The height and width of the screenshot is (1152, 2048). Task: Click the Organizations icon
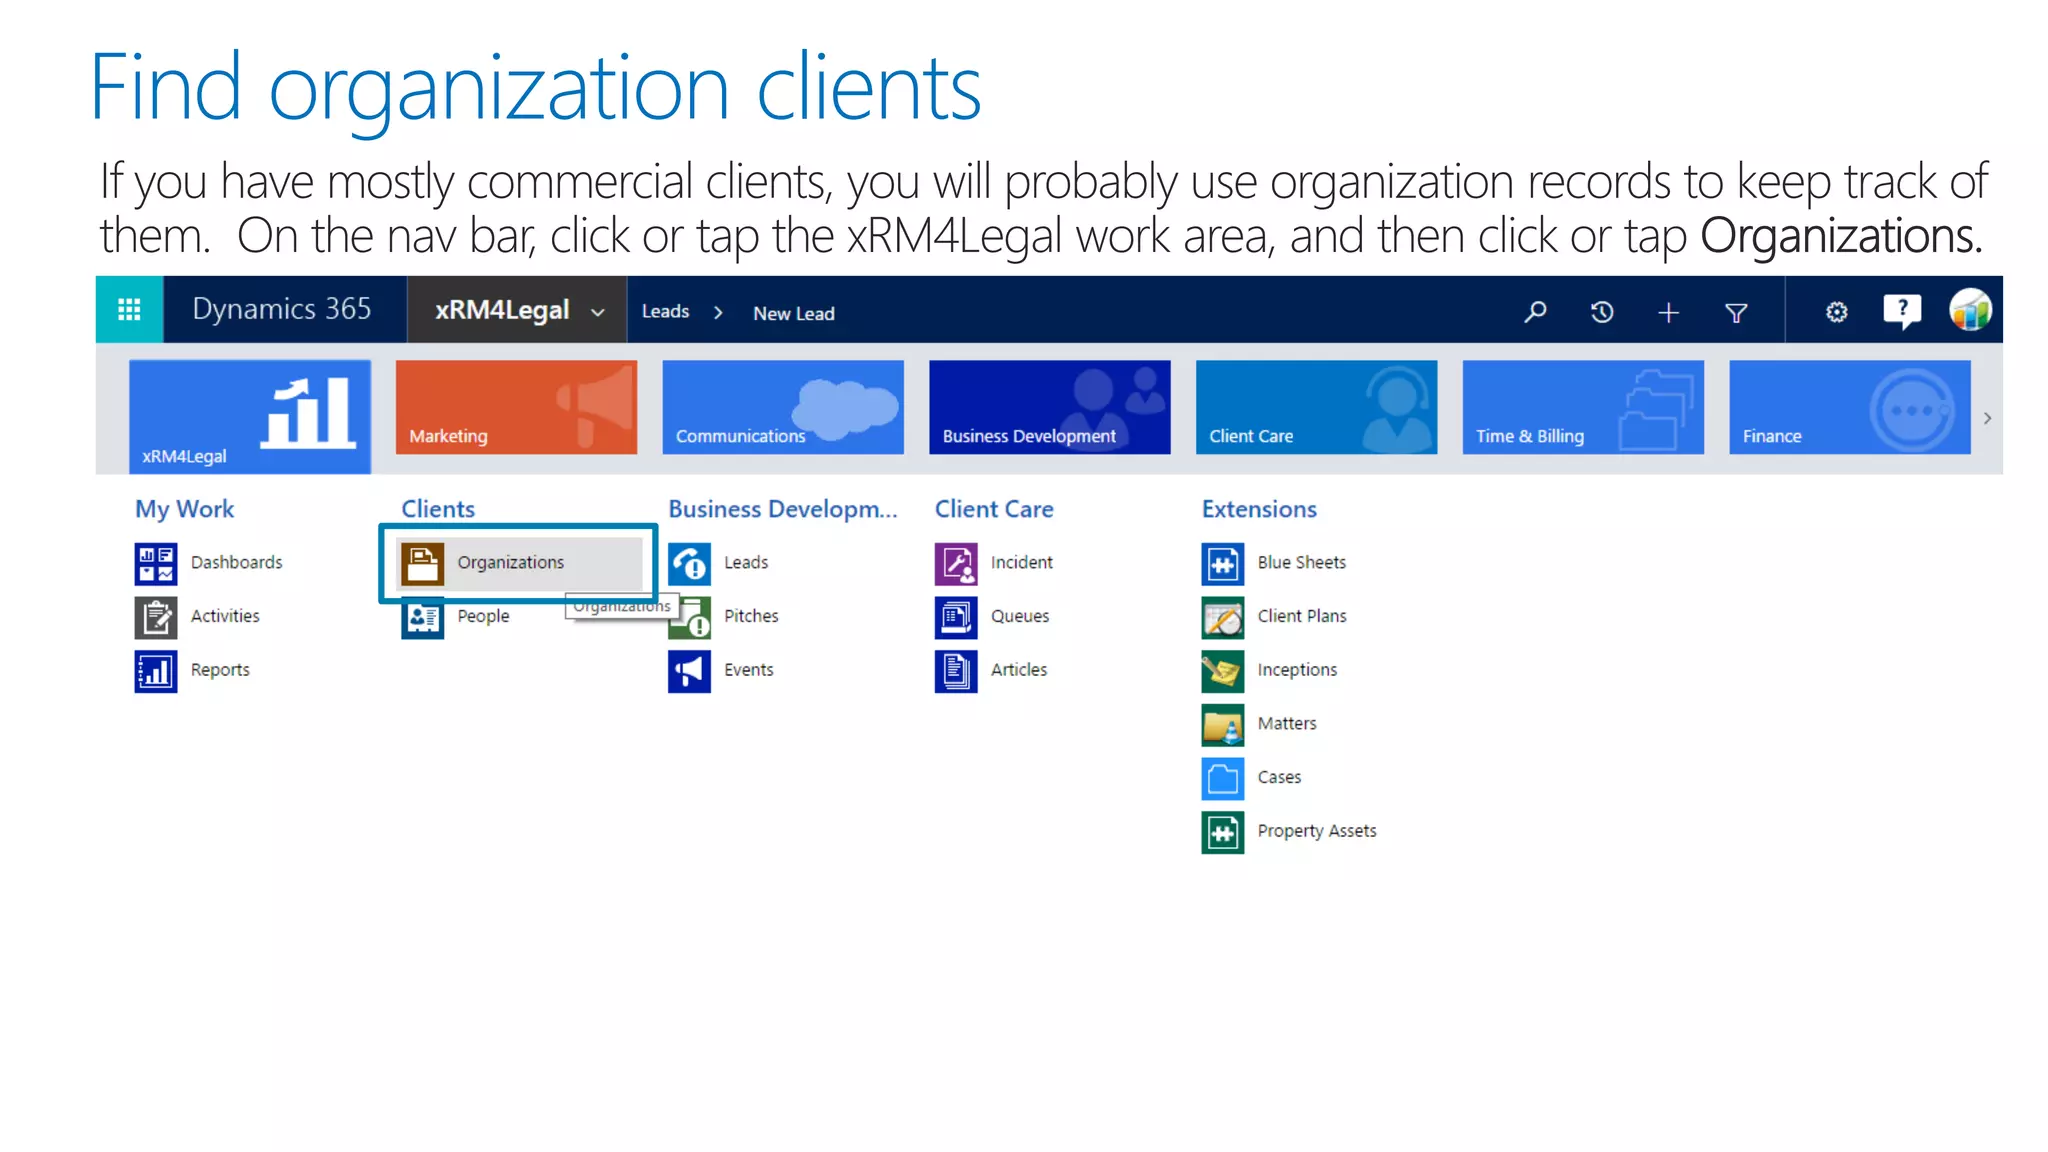[422, 563]
